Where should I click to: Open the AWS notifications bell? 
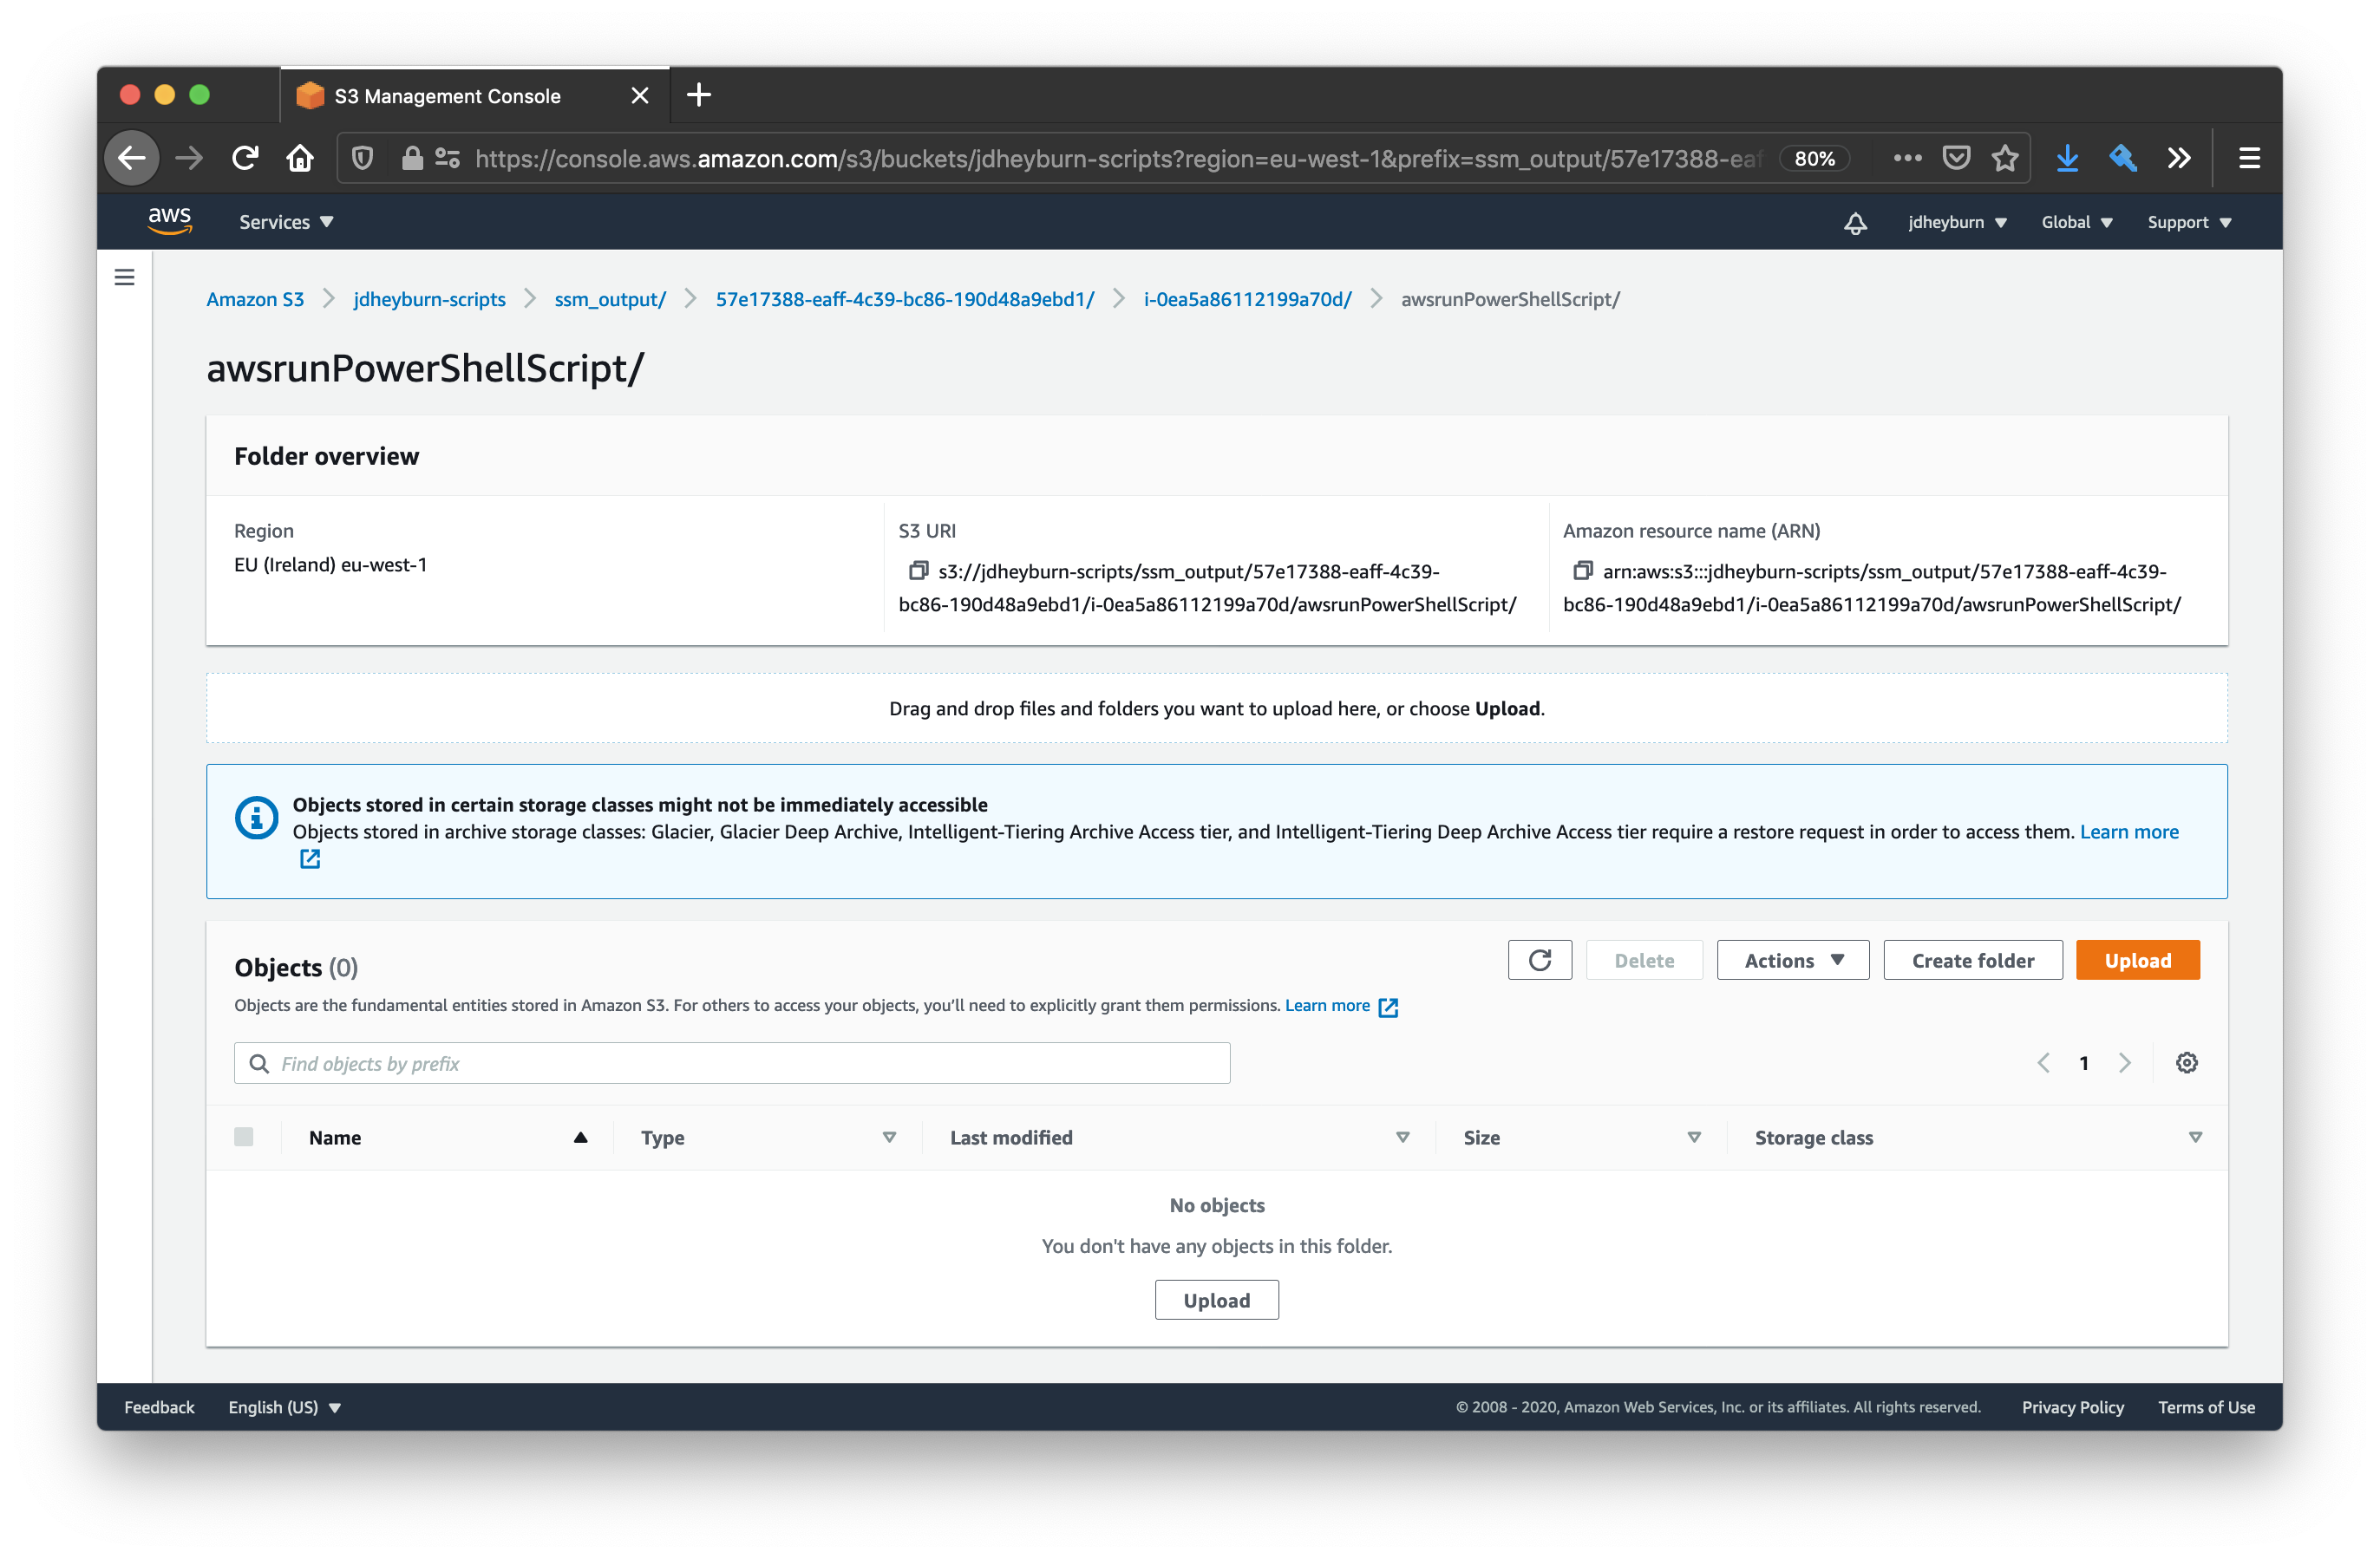click(x=1855, y=222)
